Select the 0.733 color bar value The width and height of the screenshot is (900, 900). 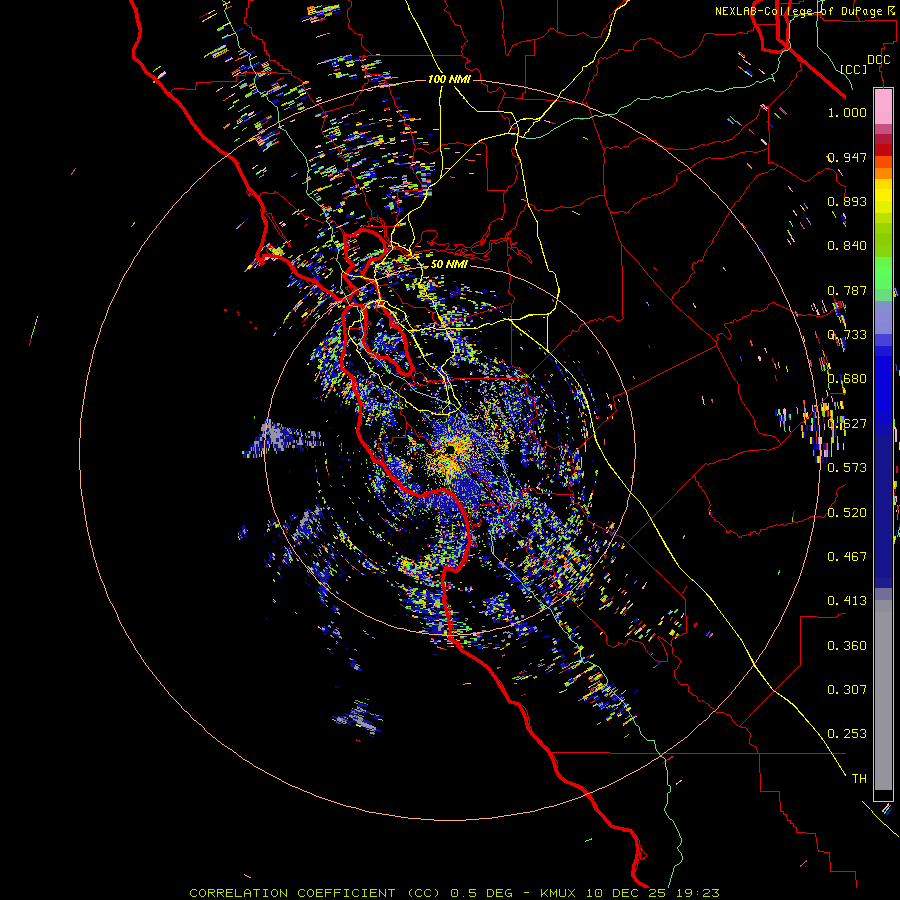[847, 335]
